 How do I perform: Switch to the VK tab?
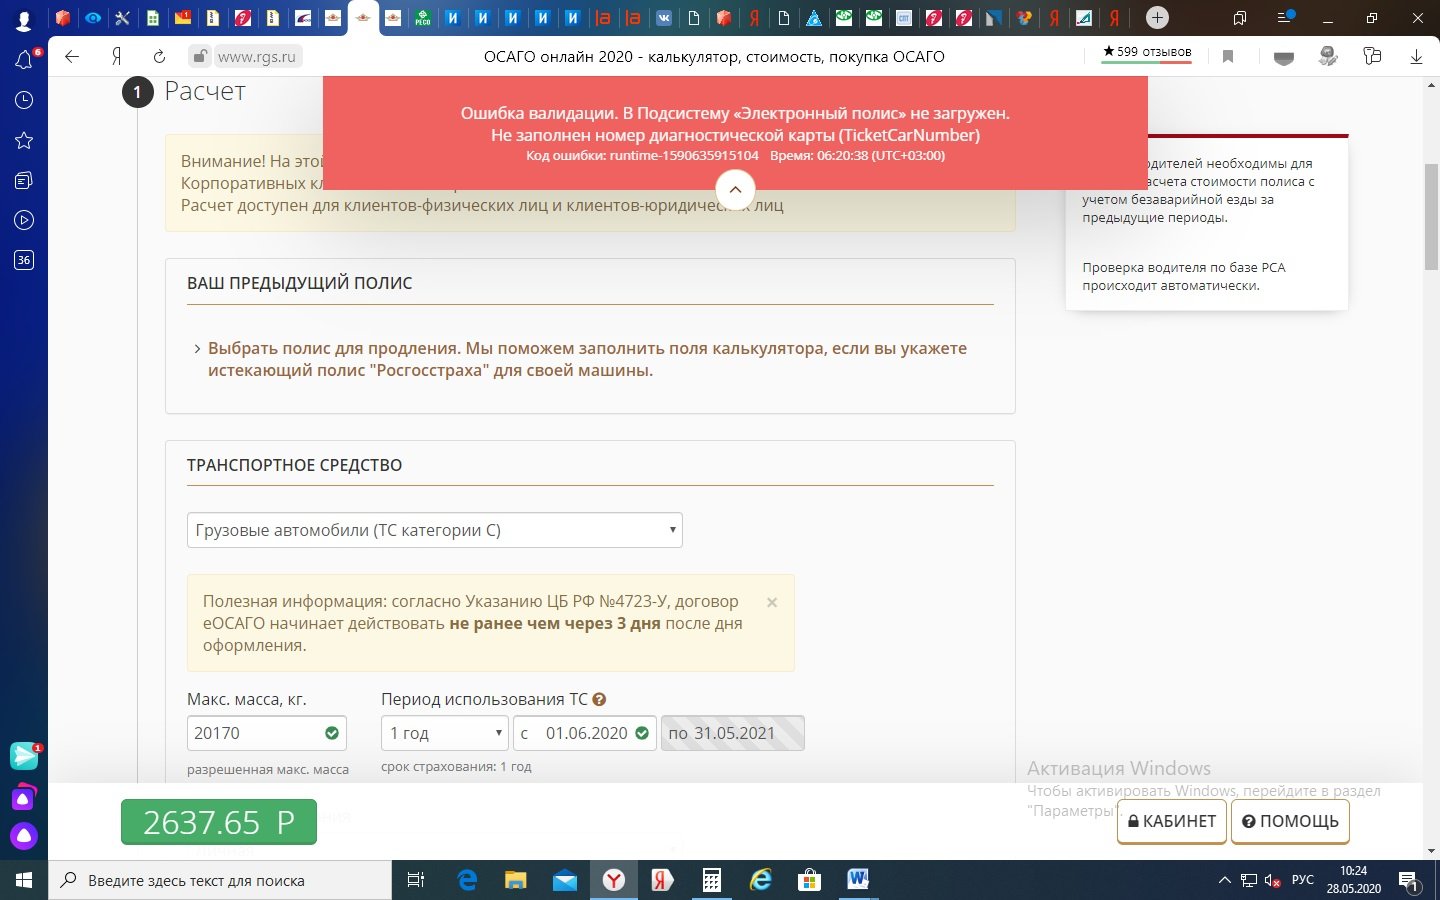(663, 17)
